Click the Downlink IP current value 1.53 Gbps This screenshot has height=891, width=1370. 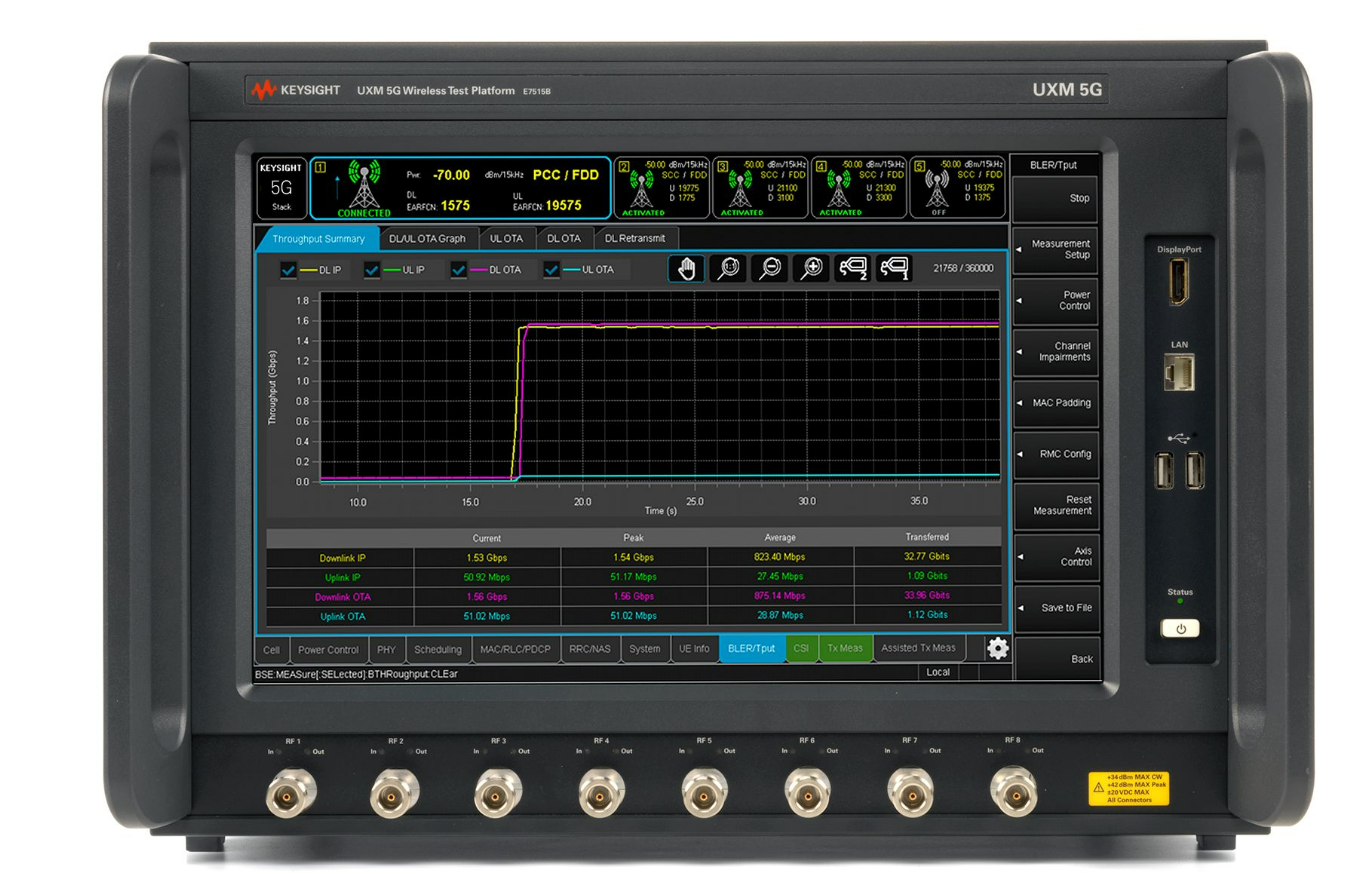pos(487,557)
